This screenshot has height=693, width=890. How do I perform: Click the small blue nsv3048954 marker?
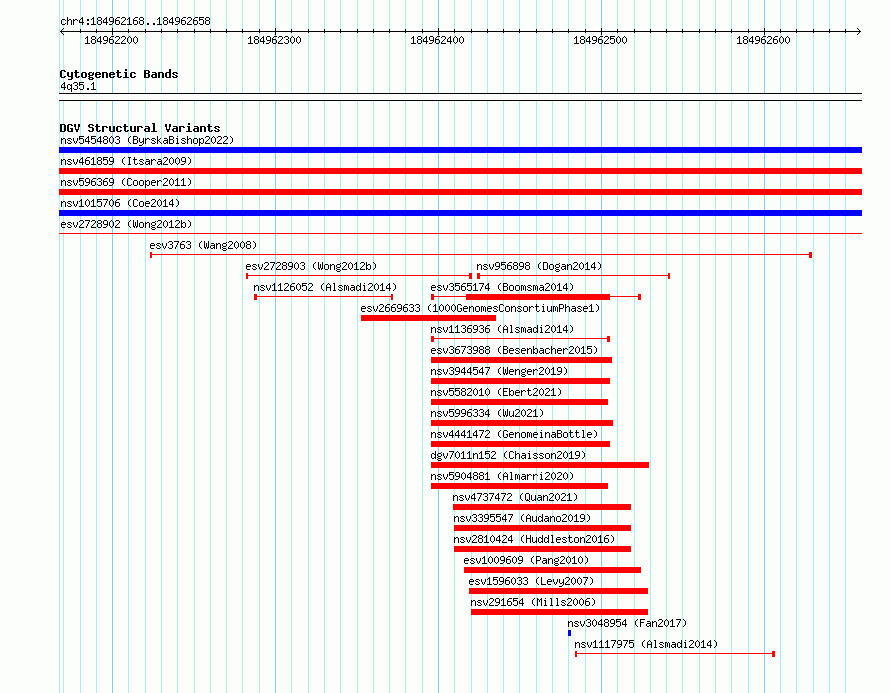tap(569, 633)
